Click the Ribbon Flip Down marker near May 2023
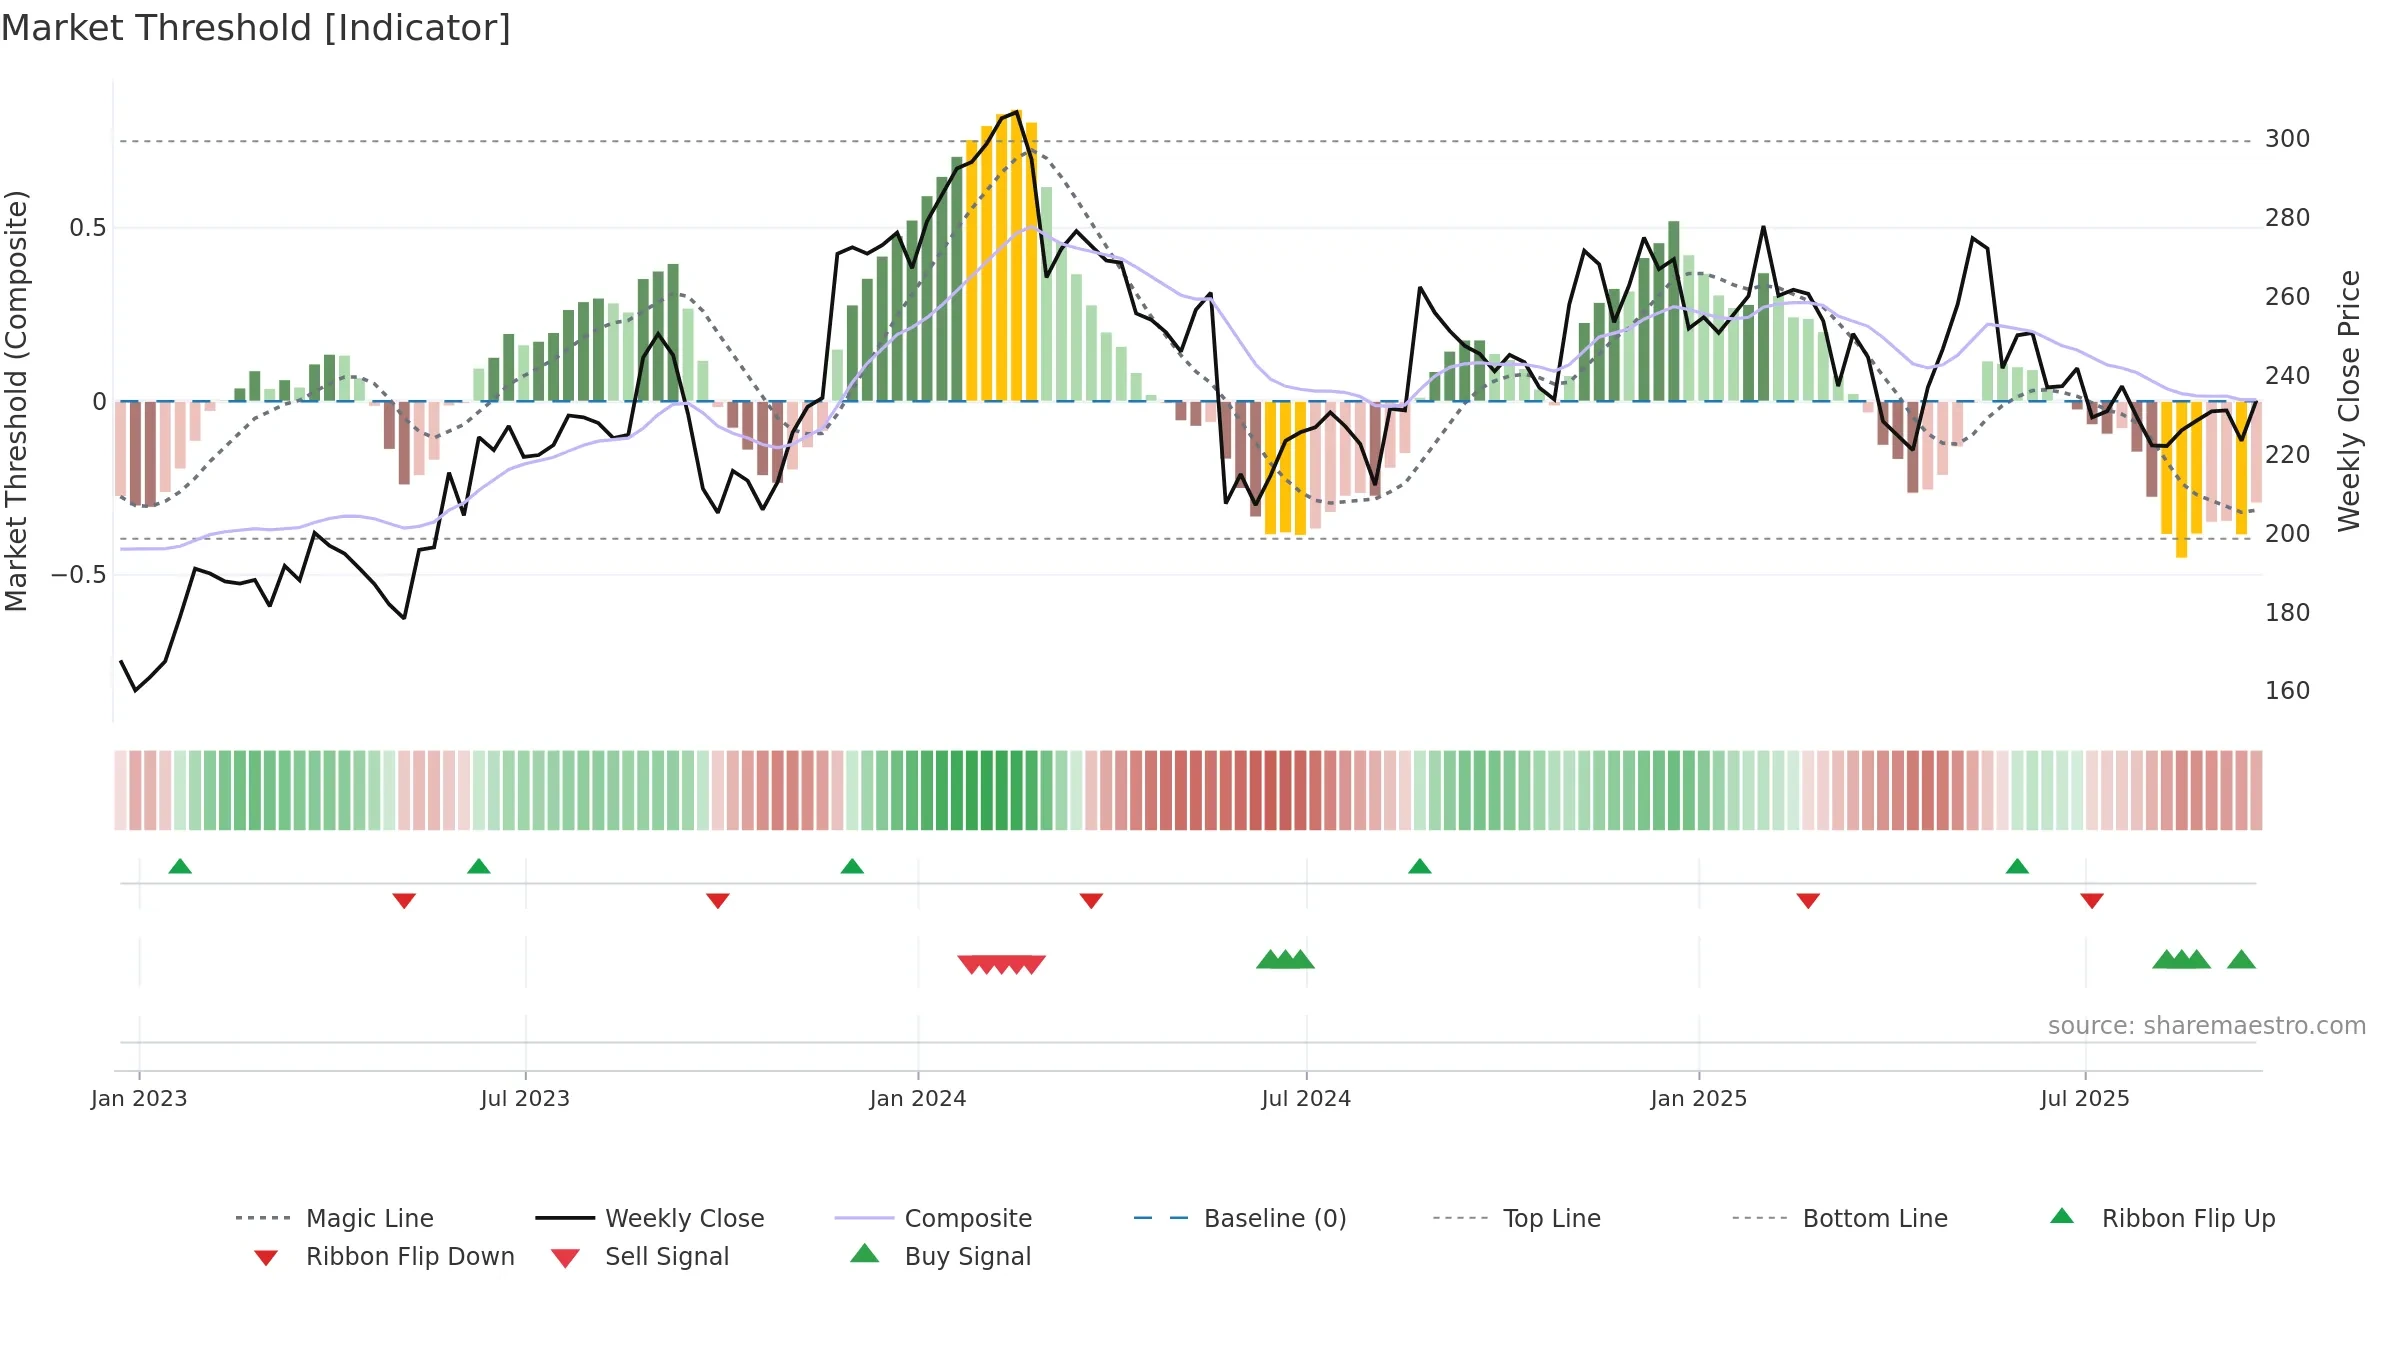This screenshot has width=2400, height=1350. click(x=404, y=901)
